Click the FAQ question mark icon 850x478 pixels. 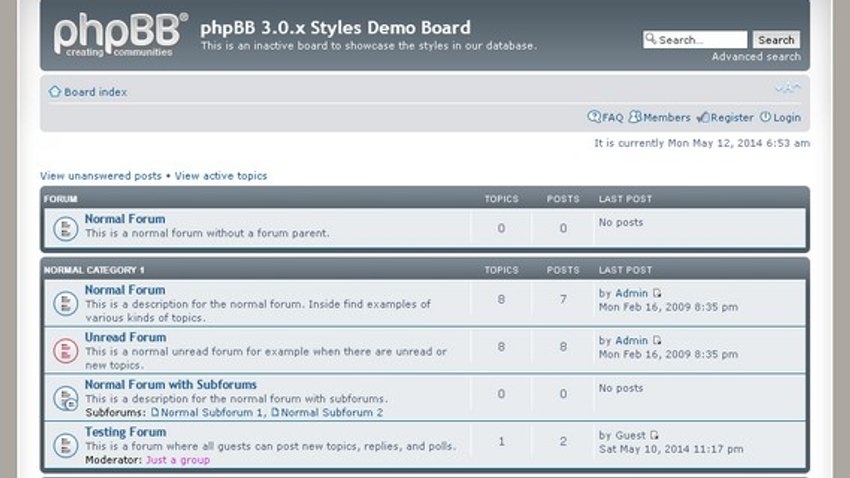[x=594, y=117]
